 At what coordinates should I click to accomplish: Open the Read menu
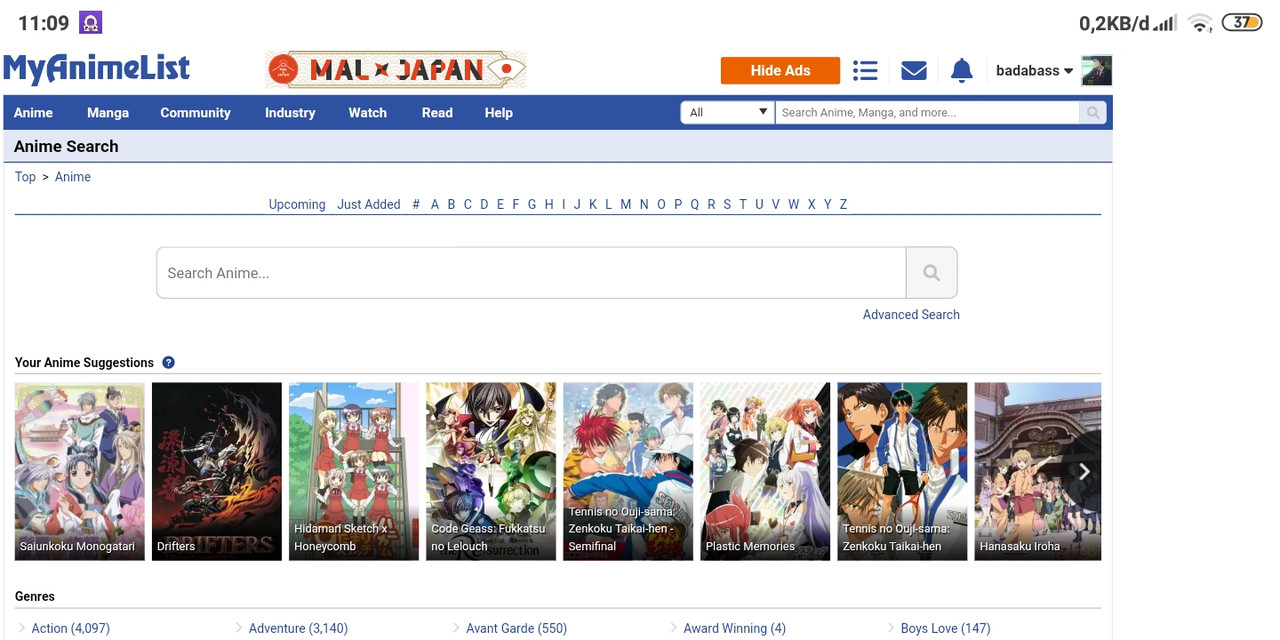pos(437,112)
